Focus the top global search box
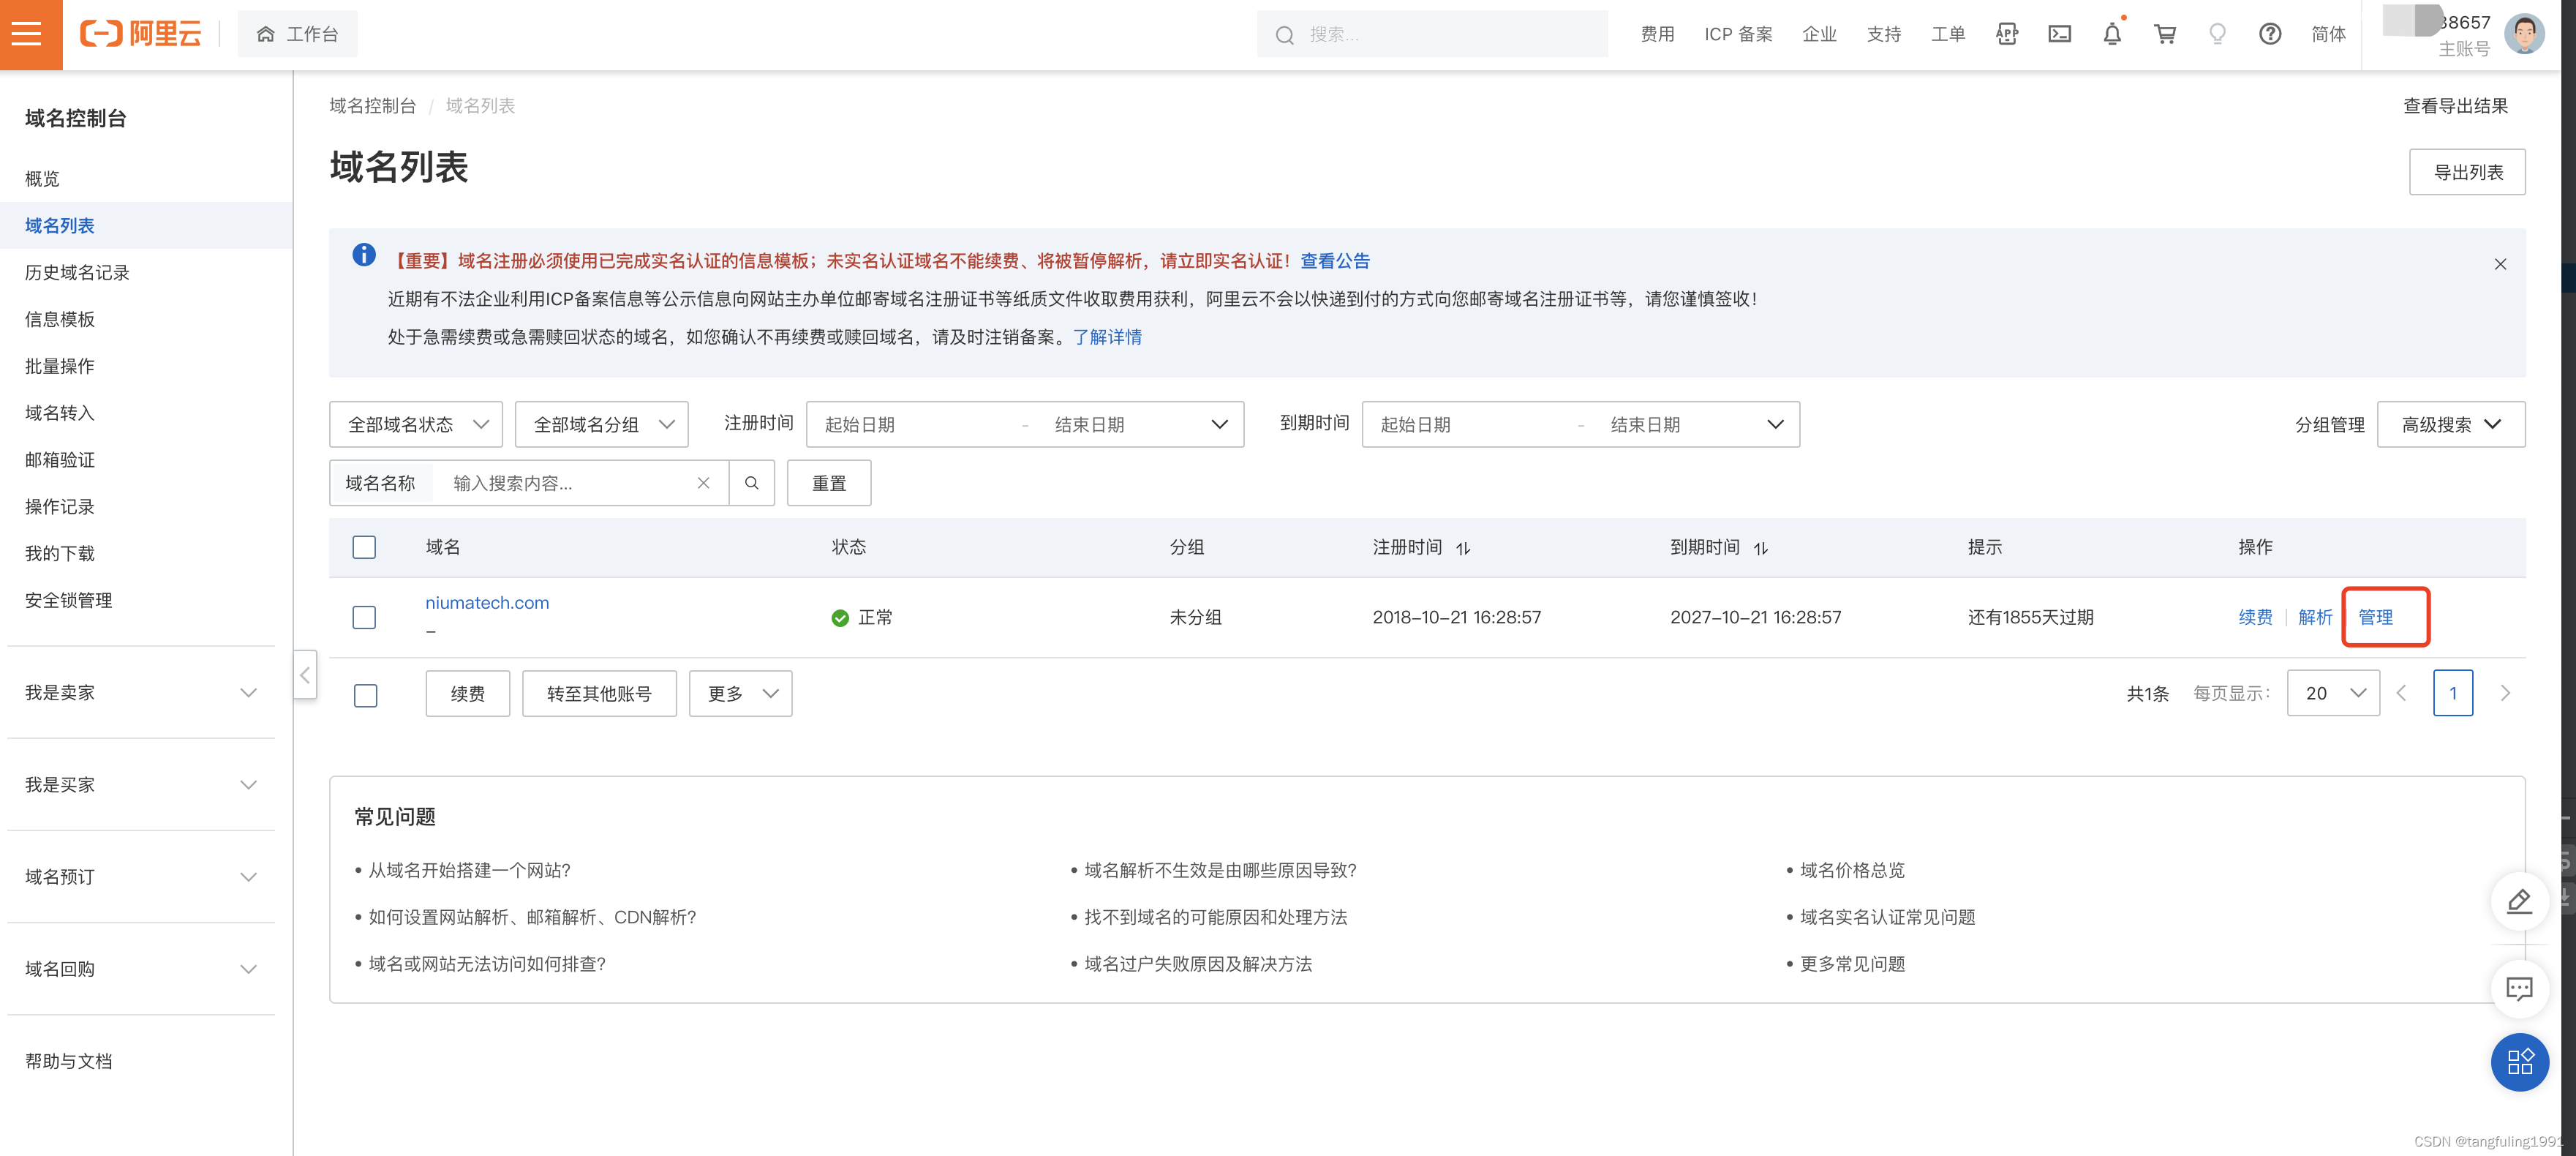Image resolution: width=2576 pixels, height=1156 pixels. coord(1431,35)
